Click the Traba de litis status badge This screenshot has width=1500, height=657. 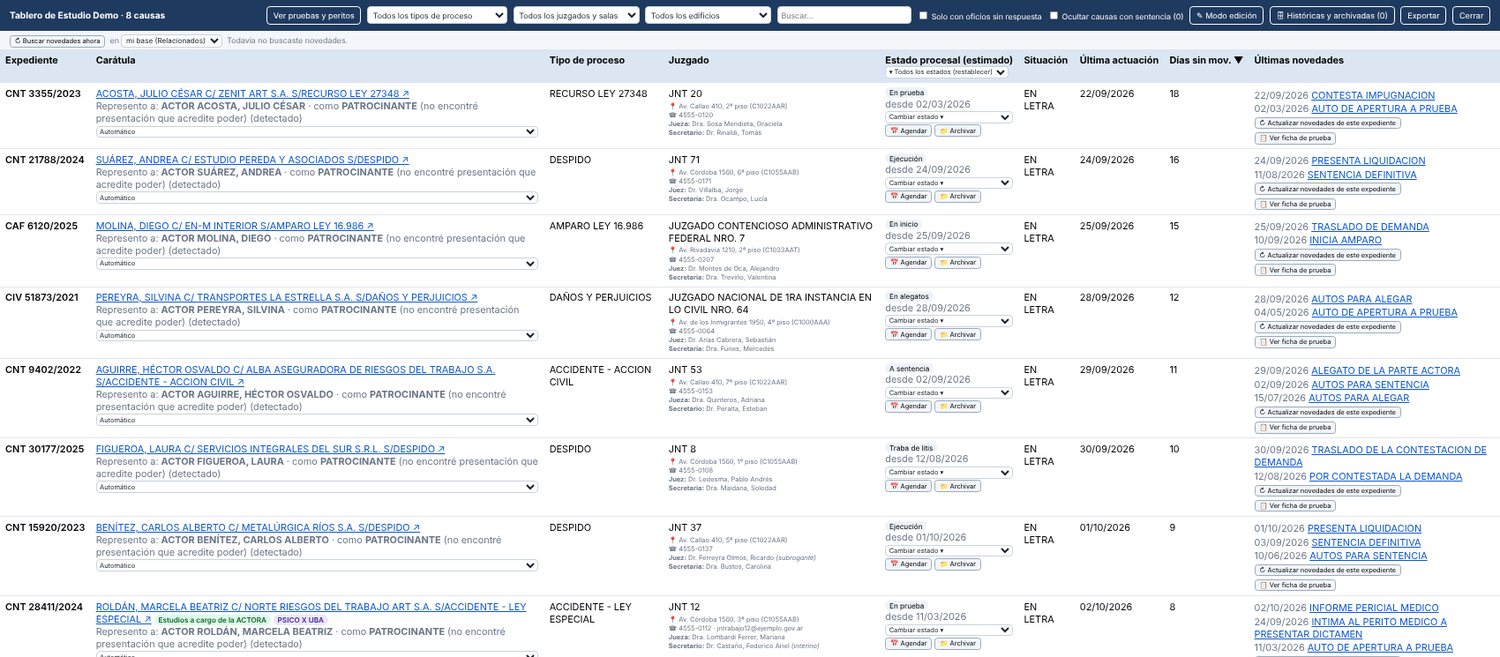click(x=912, y=448)
